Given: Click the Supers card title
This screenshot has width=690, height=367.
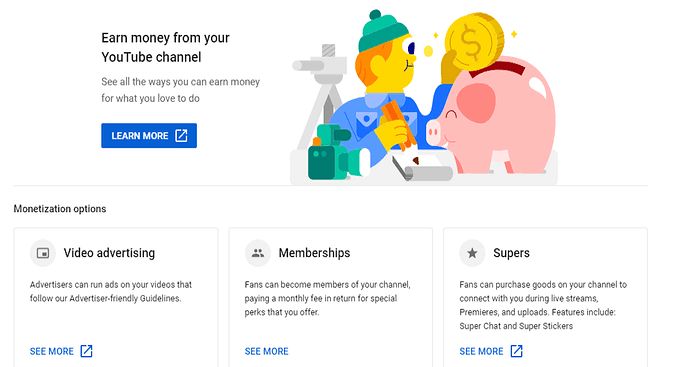Looking at the screenshot, I should click(511, 253).
